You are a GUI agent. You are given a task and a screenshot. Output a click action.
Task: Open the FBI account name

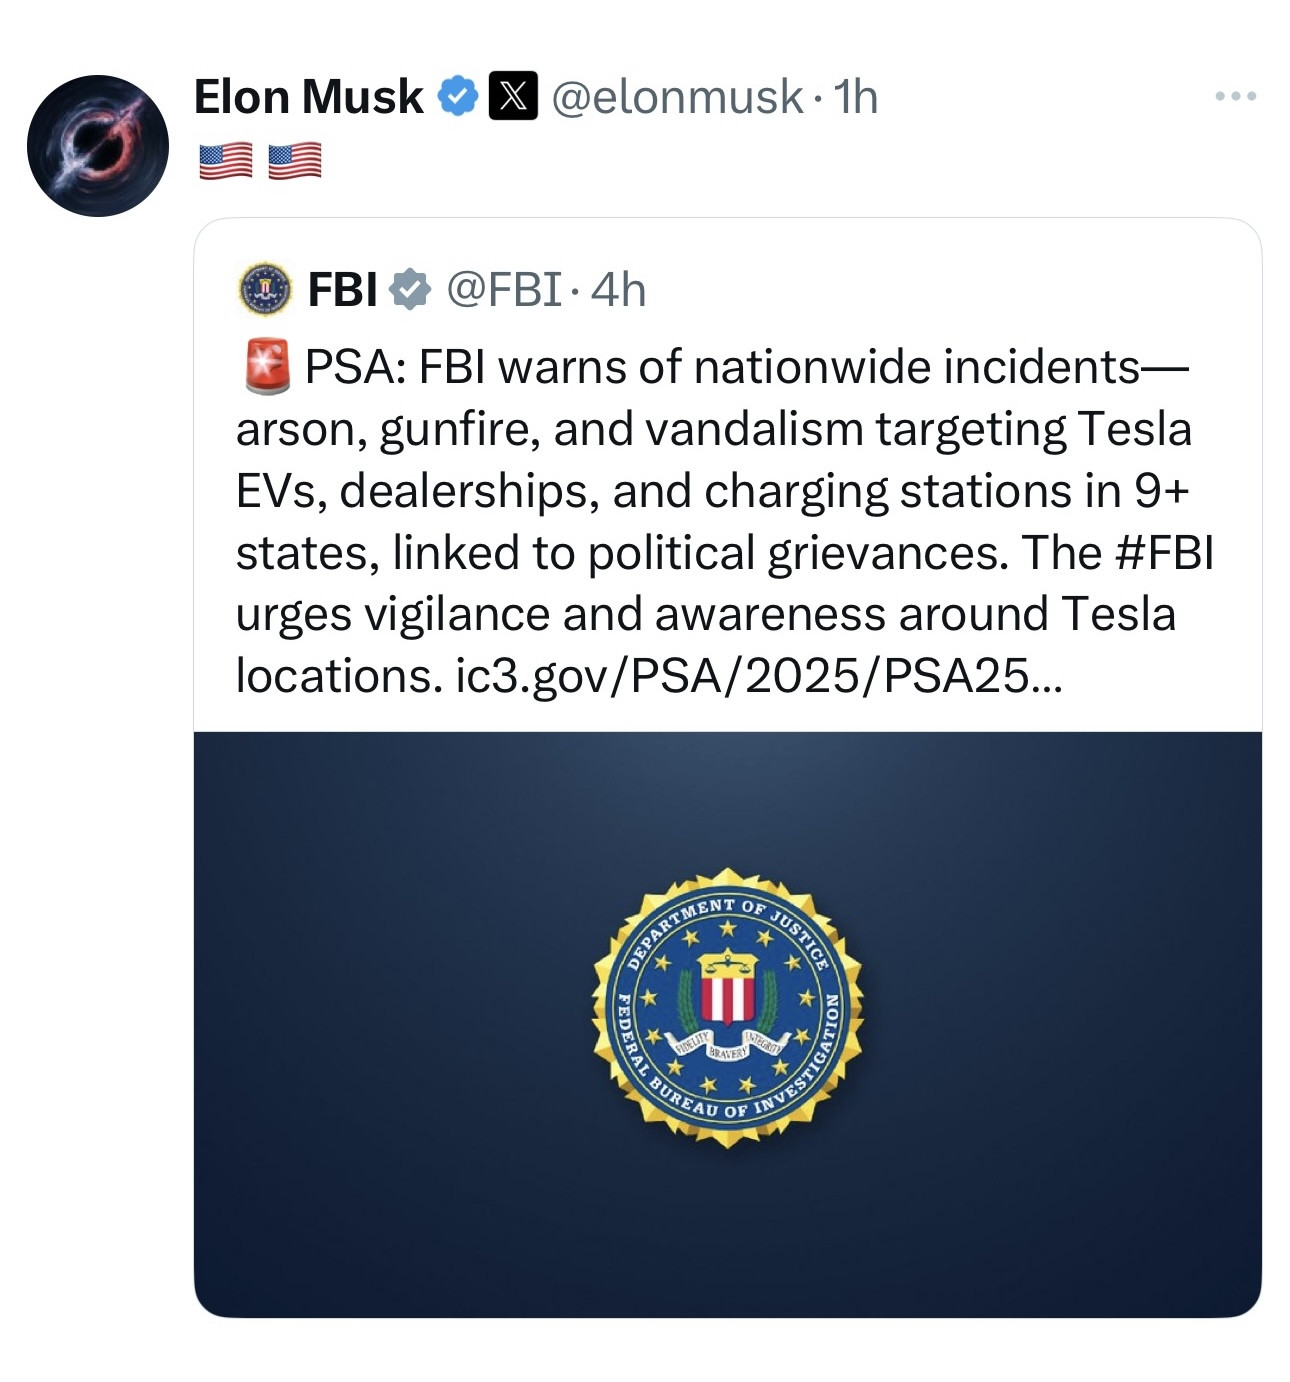click(342, 290)
